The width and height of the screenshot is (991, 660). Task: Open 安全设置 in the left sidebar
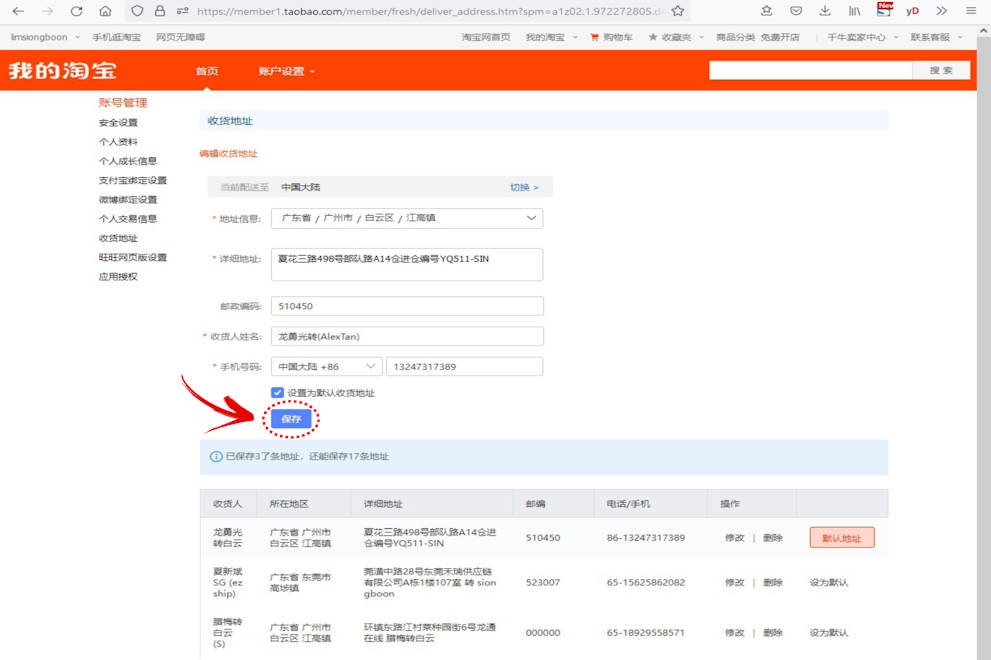[118, 123]
